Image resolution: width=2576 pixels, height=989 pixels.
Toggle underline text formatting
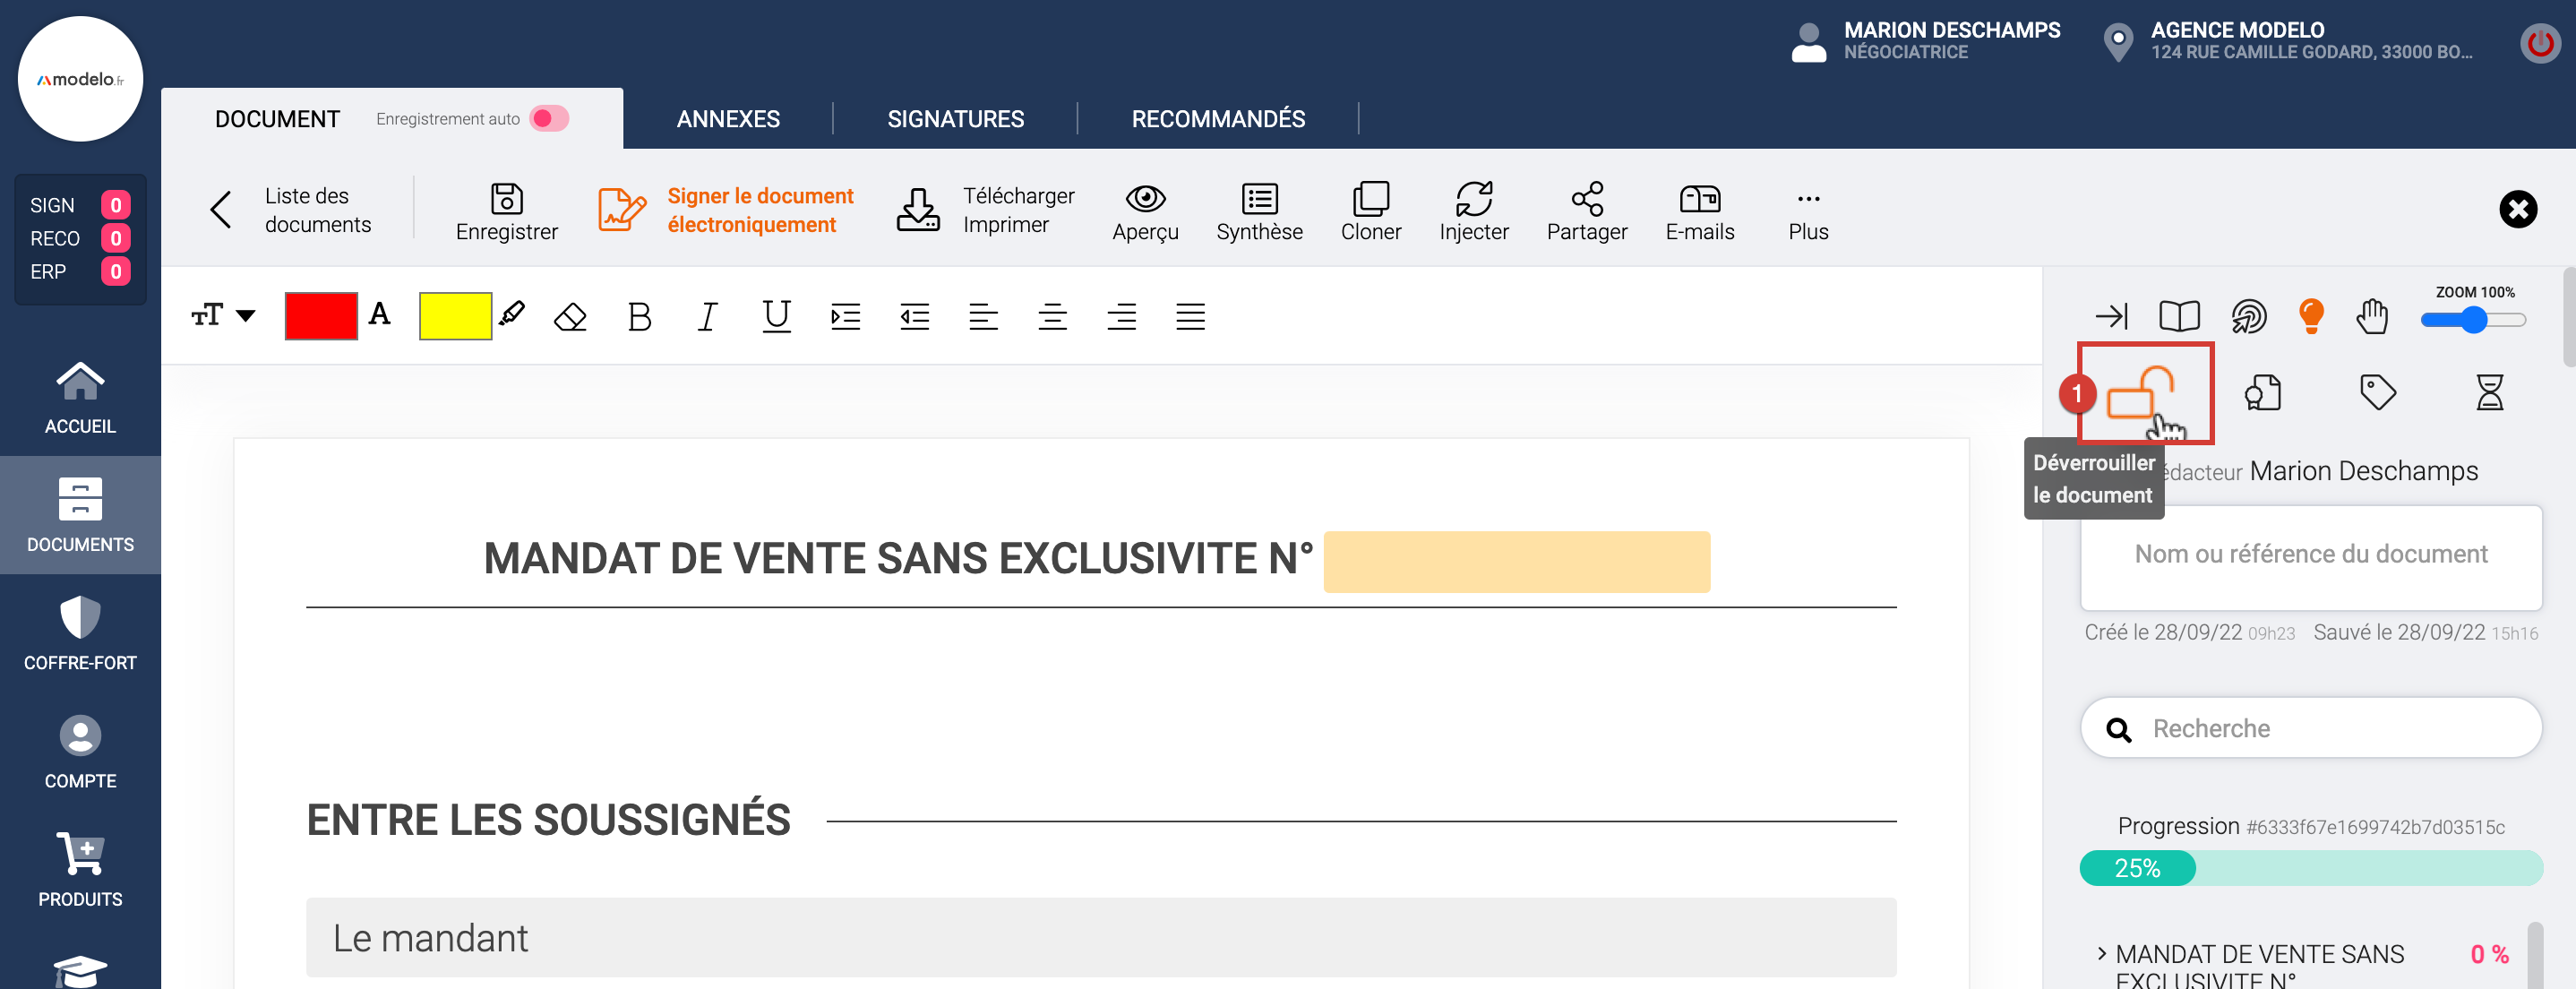[776, 317]
